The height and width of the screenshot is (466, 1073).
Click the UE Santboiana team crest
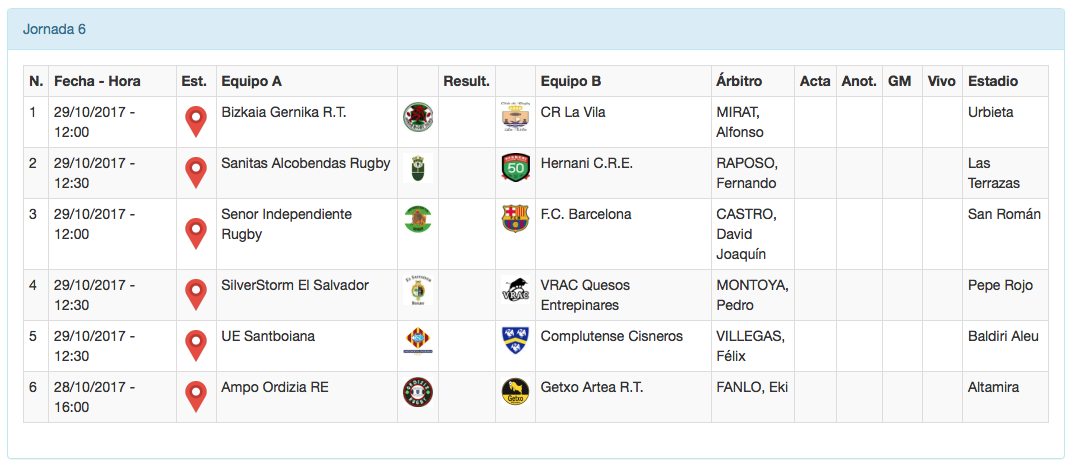point(417,341)
